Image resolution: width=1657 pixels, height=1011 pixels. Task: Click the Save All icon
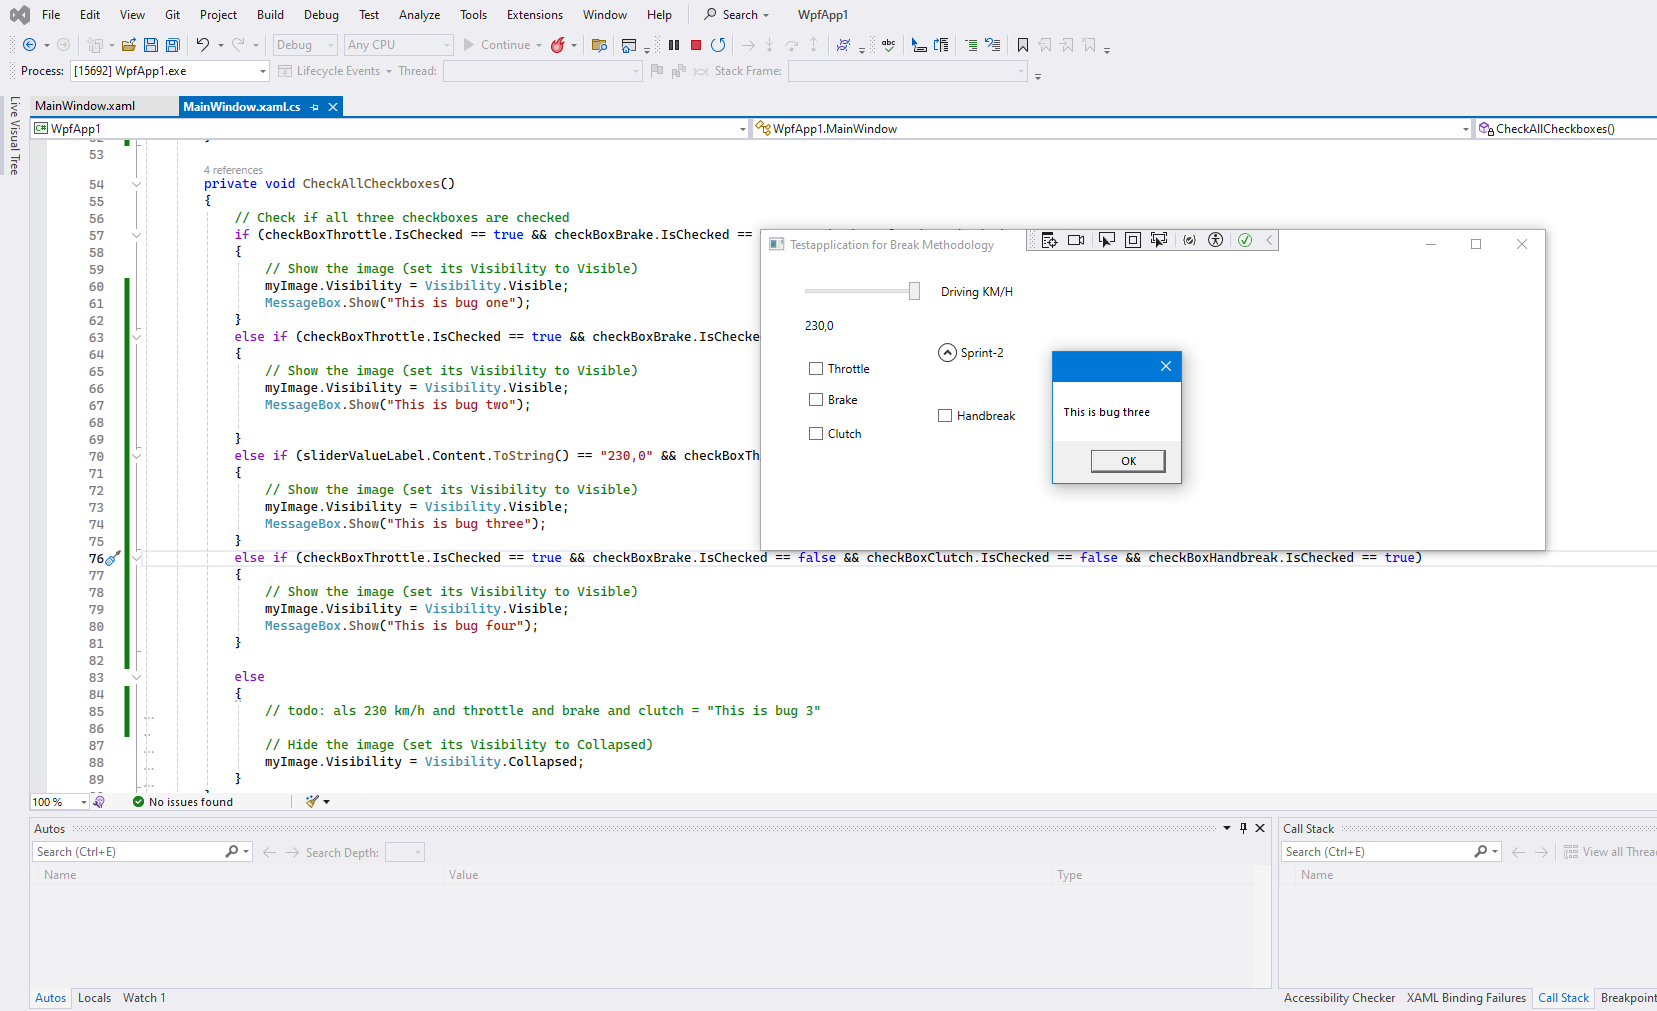173,45
